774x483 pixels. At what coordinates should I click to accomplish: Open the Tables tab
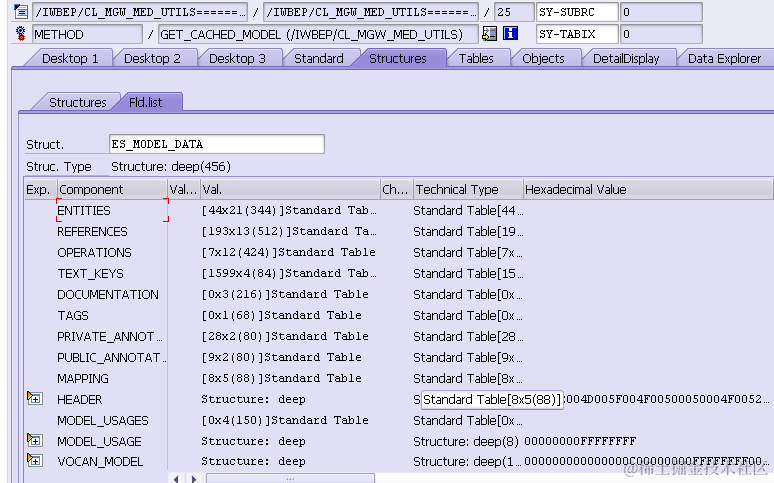(x=476, y=58)
